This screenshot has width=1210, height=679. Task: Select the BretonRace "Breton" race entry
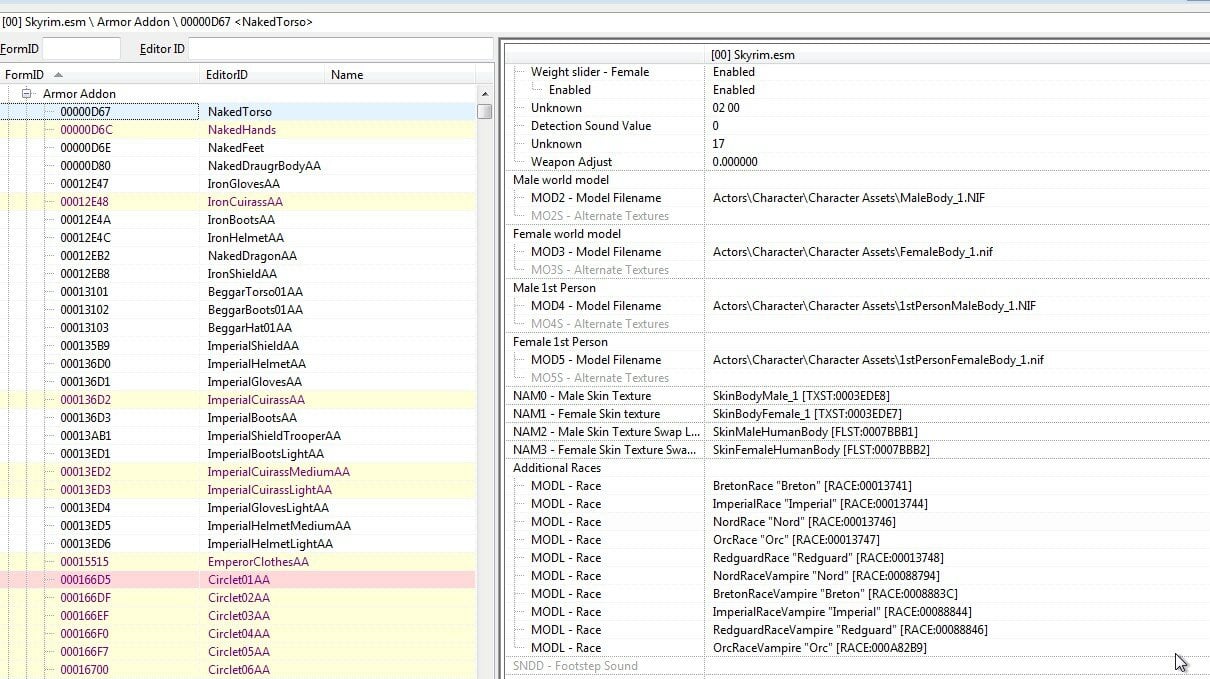pos(858,486)
